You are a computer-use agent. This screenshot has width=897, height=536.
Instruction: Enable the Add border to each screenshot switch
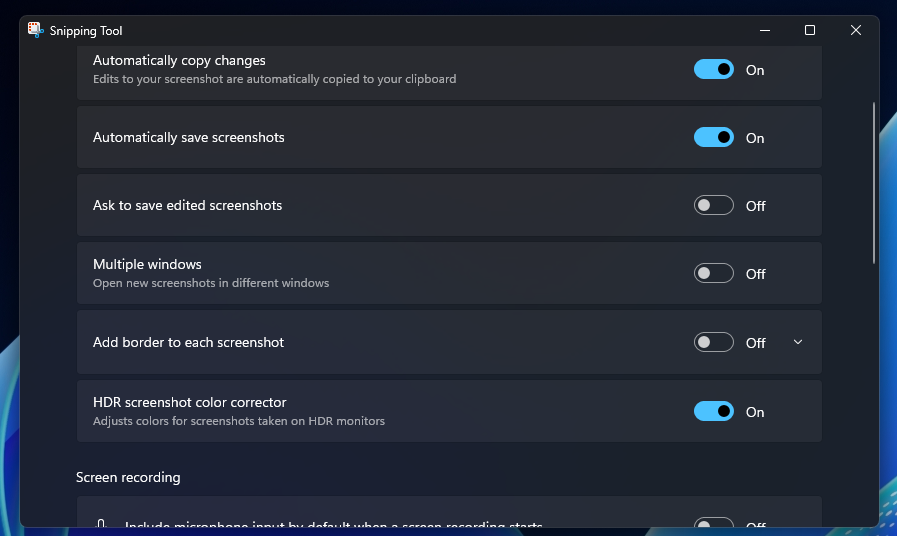713,342
